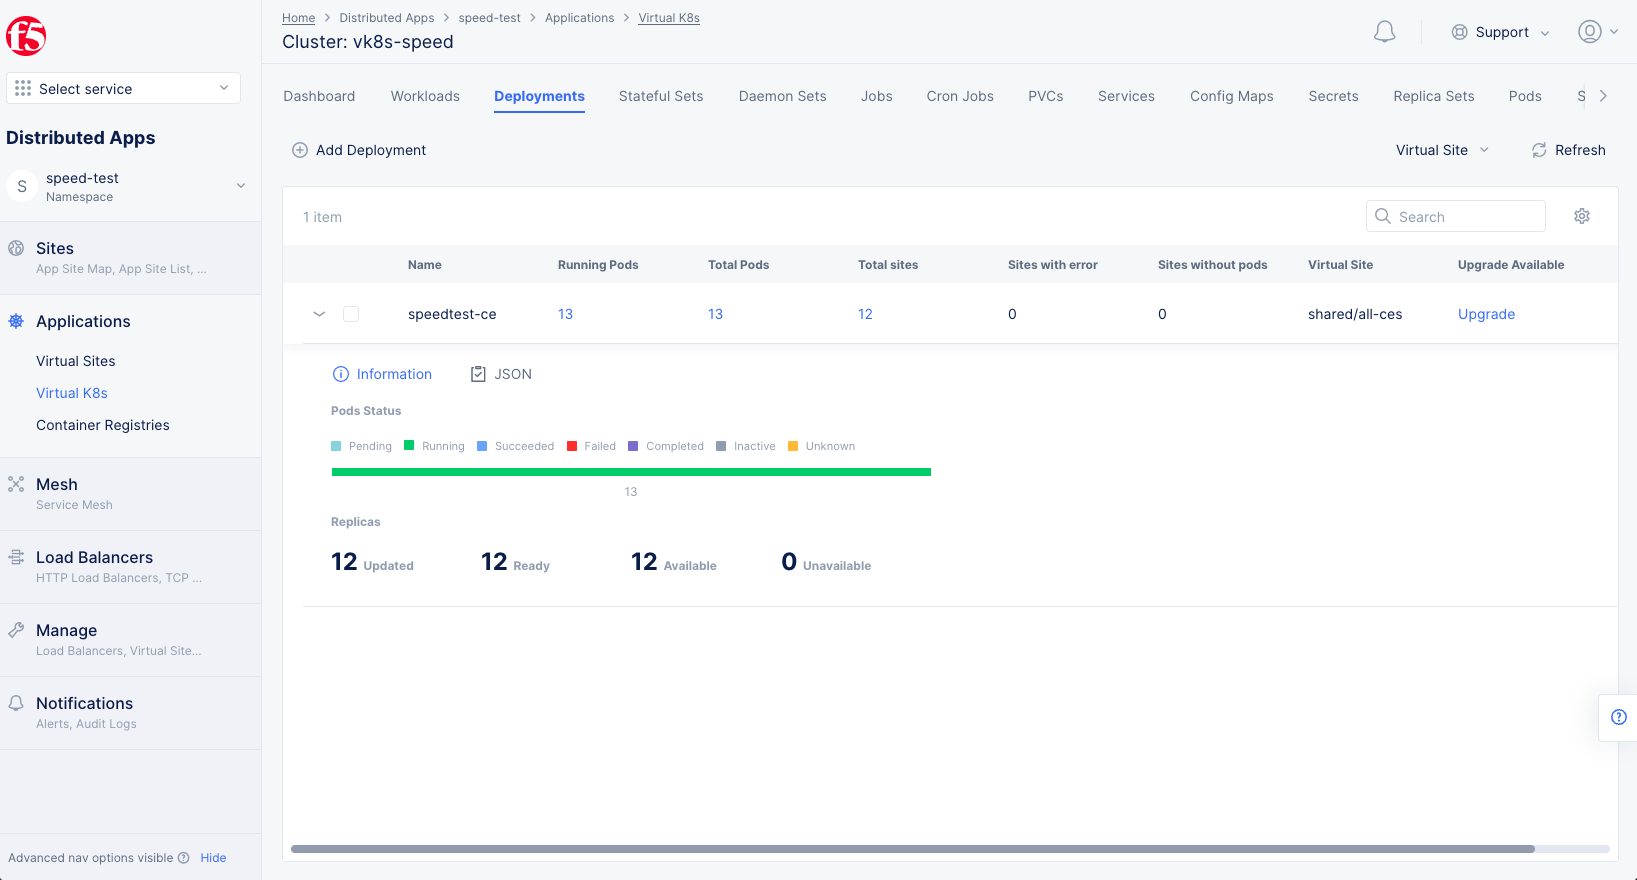This screenshot has height=880, width=1637.
Task: Select the speedtest-ce row checkbox
Action: pos(351,314)
